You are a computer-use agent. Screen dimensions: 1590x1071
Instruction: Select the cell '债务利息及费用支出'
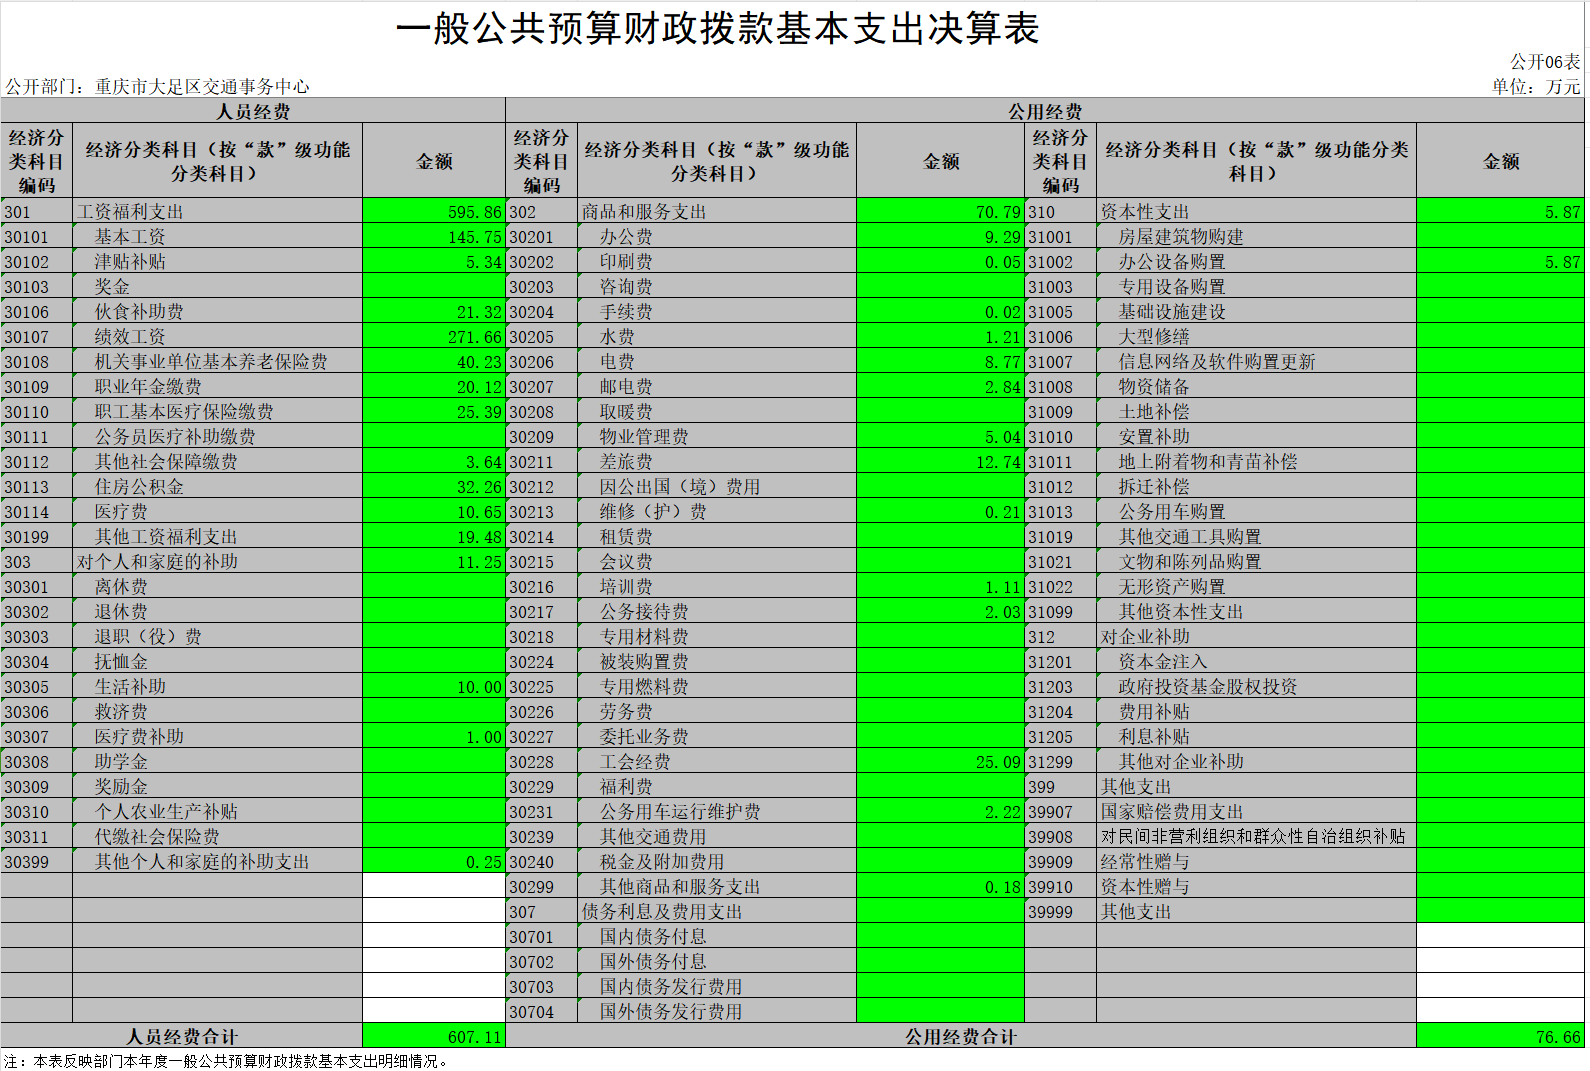[717, 911]
